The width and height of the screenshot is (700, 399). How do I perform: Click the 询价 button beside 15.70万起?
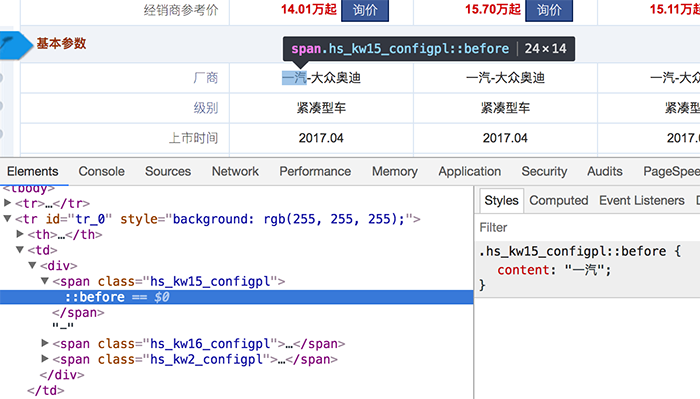point(549,10)
